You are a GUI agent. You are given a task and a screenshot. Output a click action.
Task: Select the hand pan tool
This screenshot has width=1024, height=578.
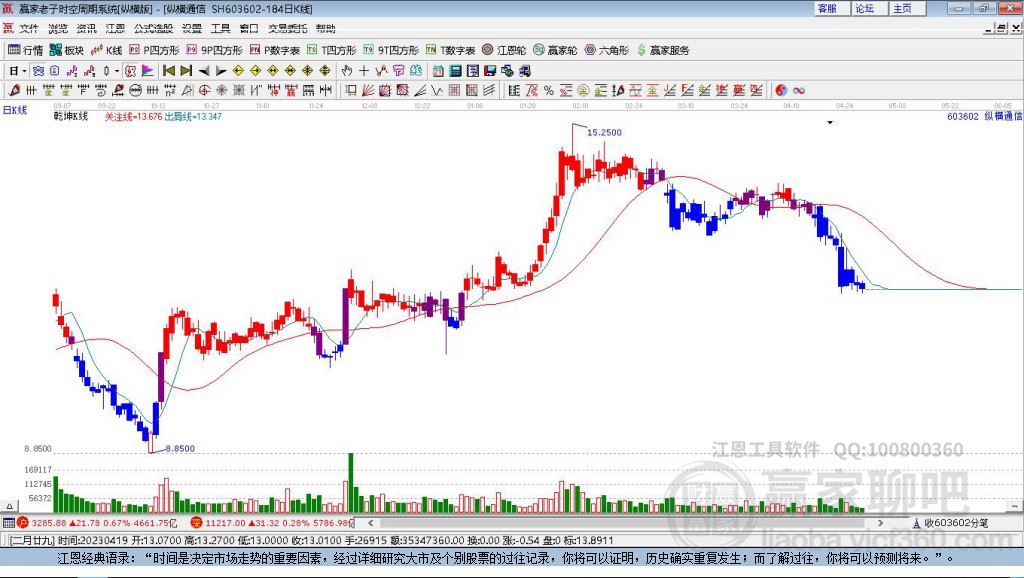click(x=347, y=71)
